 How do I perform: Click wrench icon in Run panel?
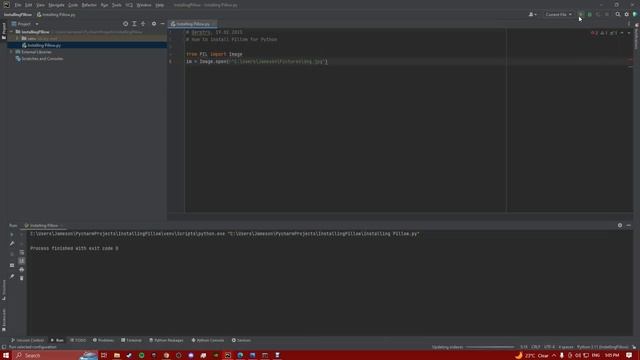[12, 244]
